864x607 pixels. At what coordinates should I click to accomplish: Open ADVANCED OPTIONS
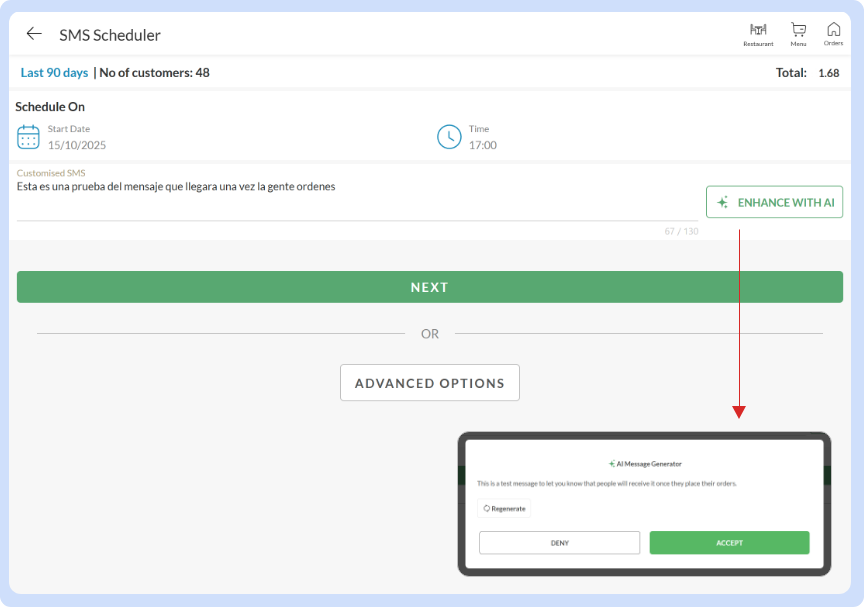(x=430, y=383)
